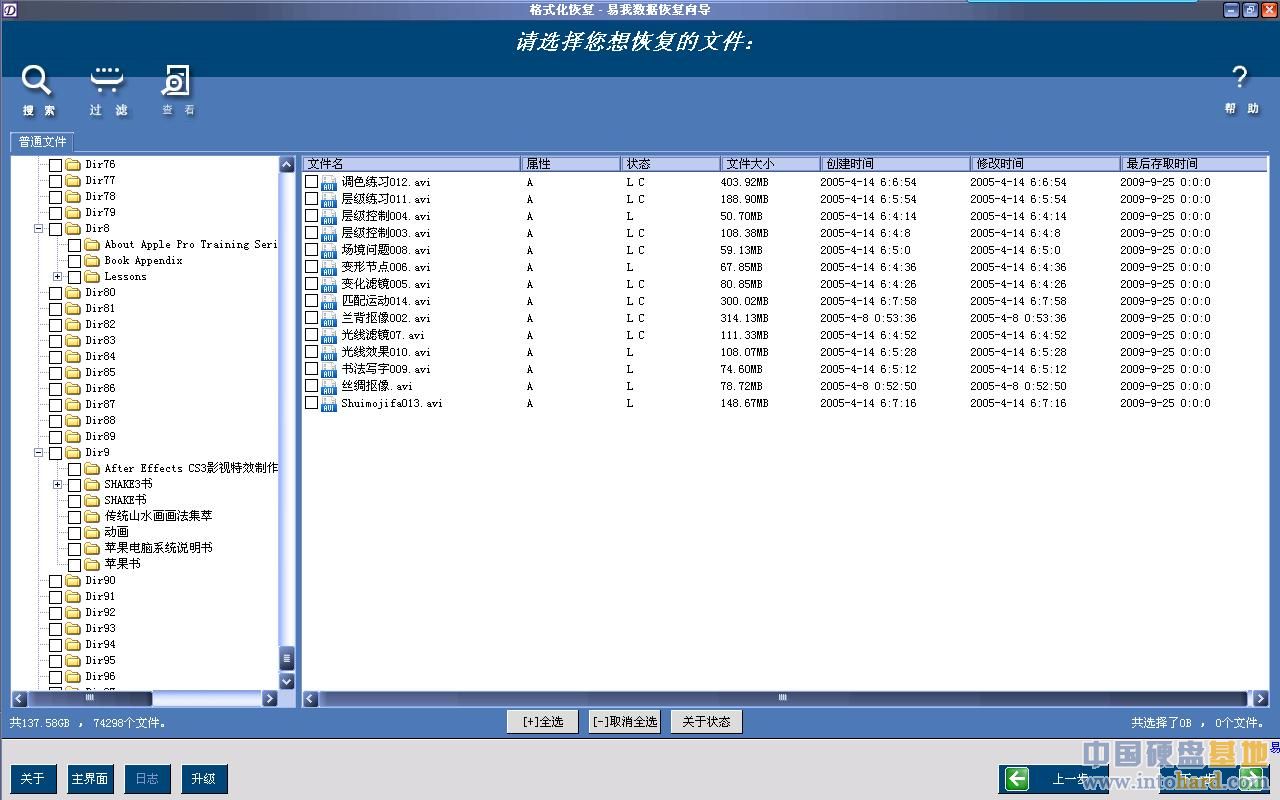Image resolution: width=1280 pixels, height=800 pixels.
Task: Open the Filter tool icon
Action: coord(107,81)
